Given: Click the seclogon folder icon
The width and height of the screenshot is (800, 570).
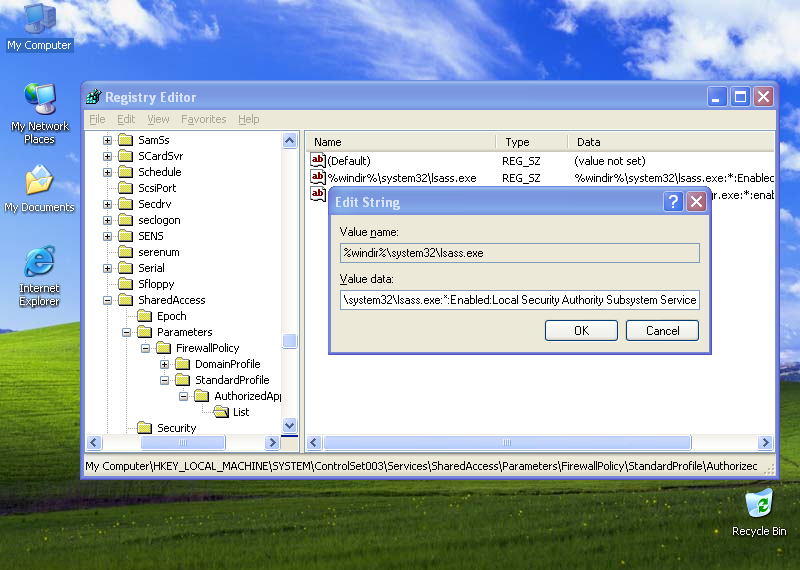Looking at the screenshot, I should point(126,220).
